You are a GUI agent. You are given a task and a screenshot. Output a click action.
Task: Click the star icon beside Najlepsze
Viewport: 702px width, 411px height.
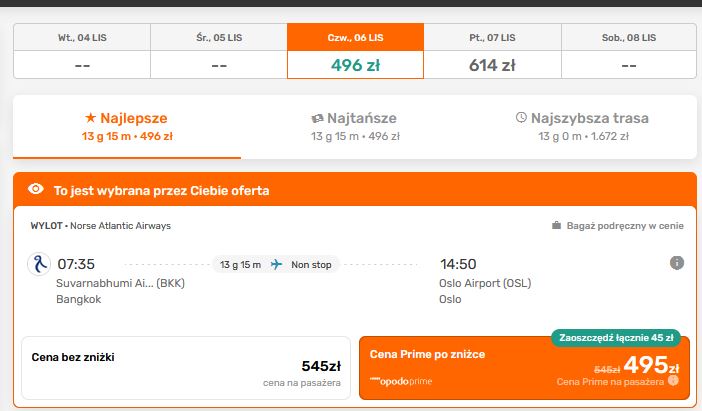pos(90,117)
